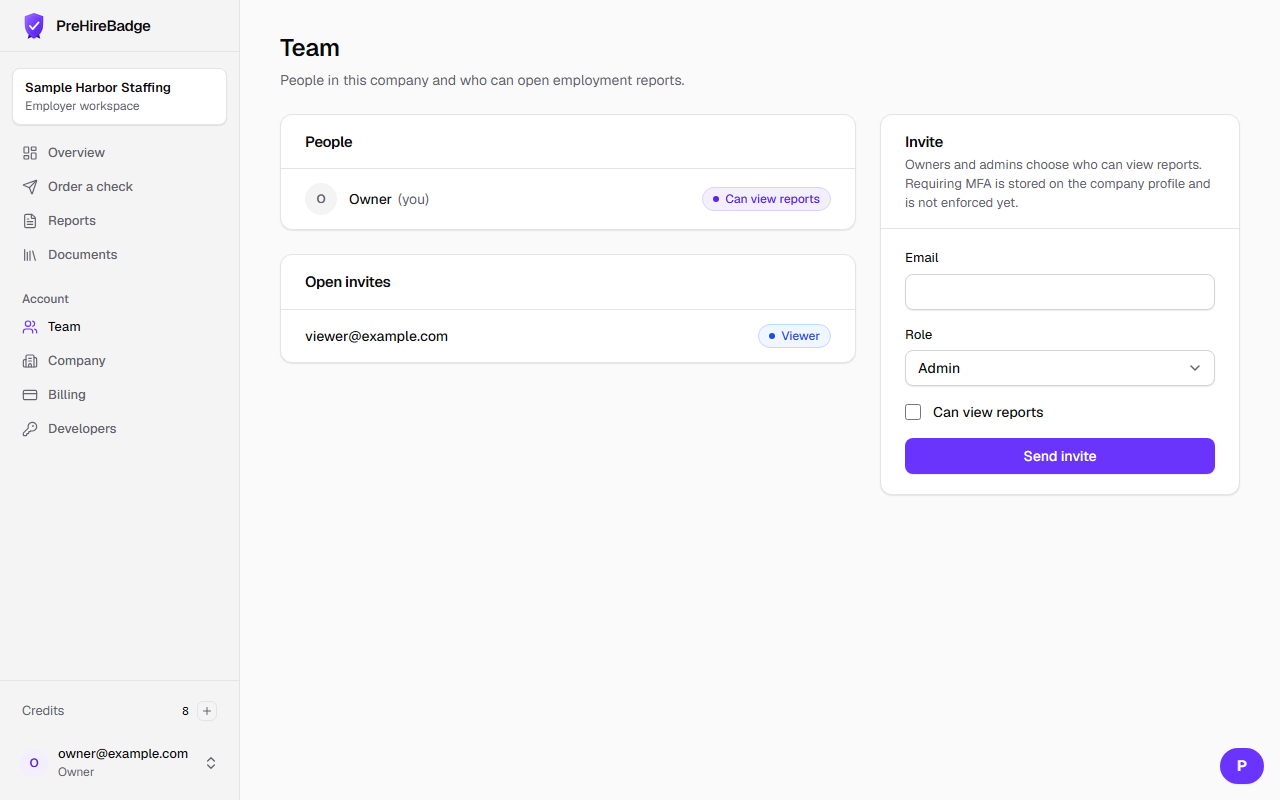
Task: Click the Email input field
Action: pos(1060,292)
